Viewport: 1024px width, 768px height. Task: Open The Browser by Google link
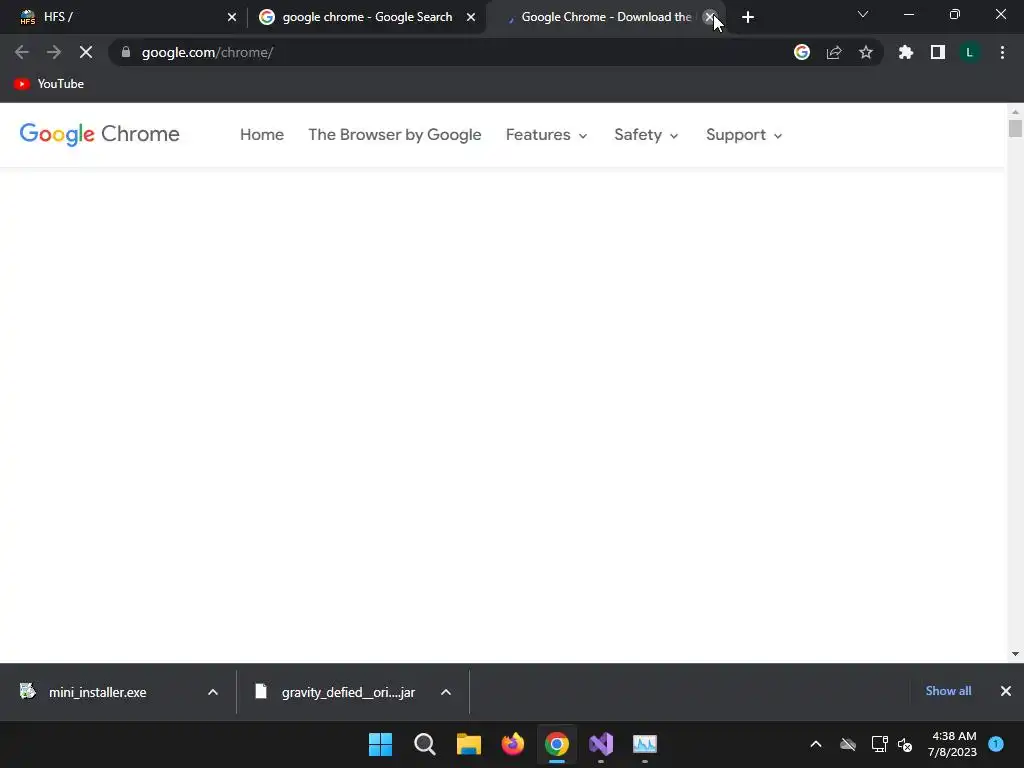[x=394, y=135]
